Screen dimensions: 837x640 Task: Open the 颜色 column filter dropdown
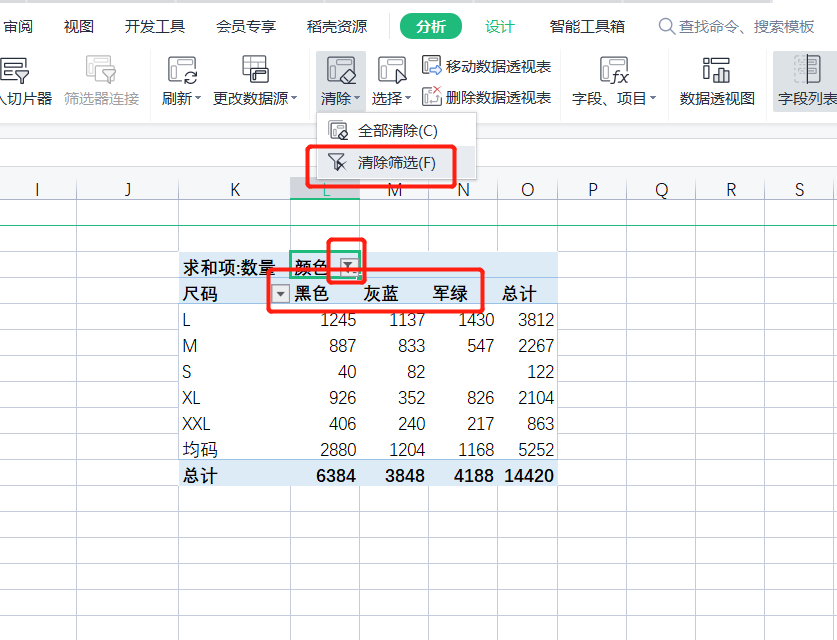tap(348, 266)
